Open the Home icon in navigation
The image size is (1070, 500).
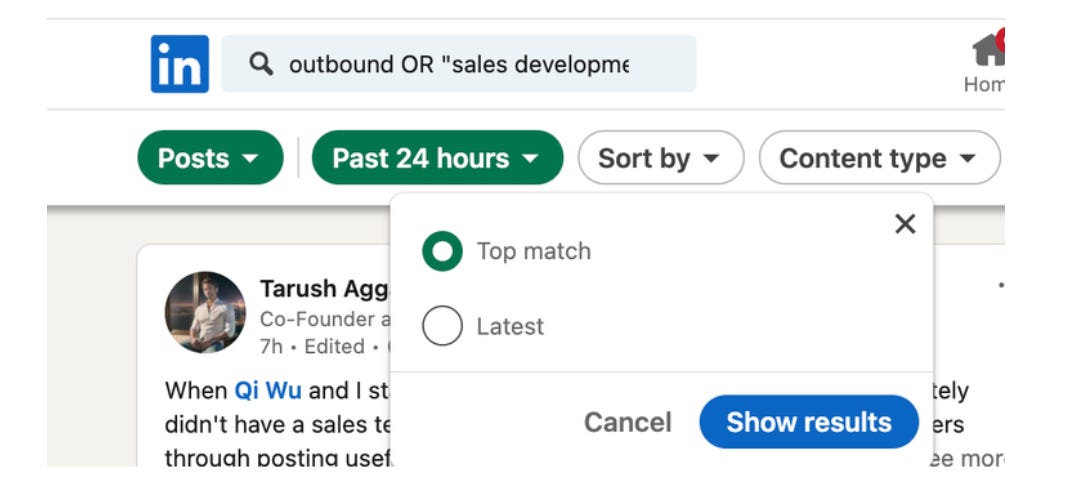[x=988, y=49]
